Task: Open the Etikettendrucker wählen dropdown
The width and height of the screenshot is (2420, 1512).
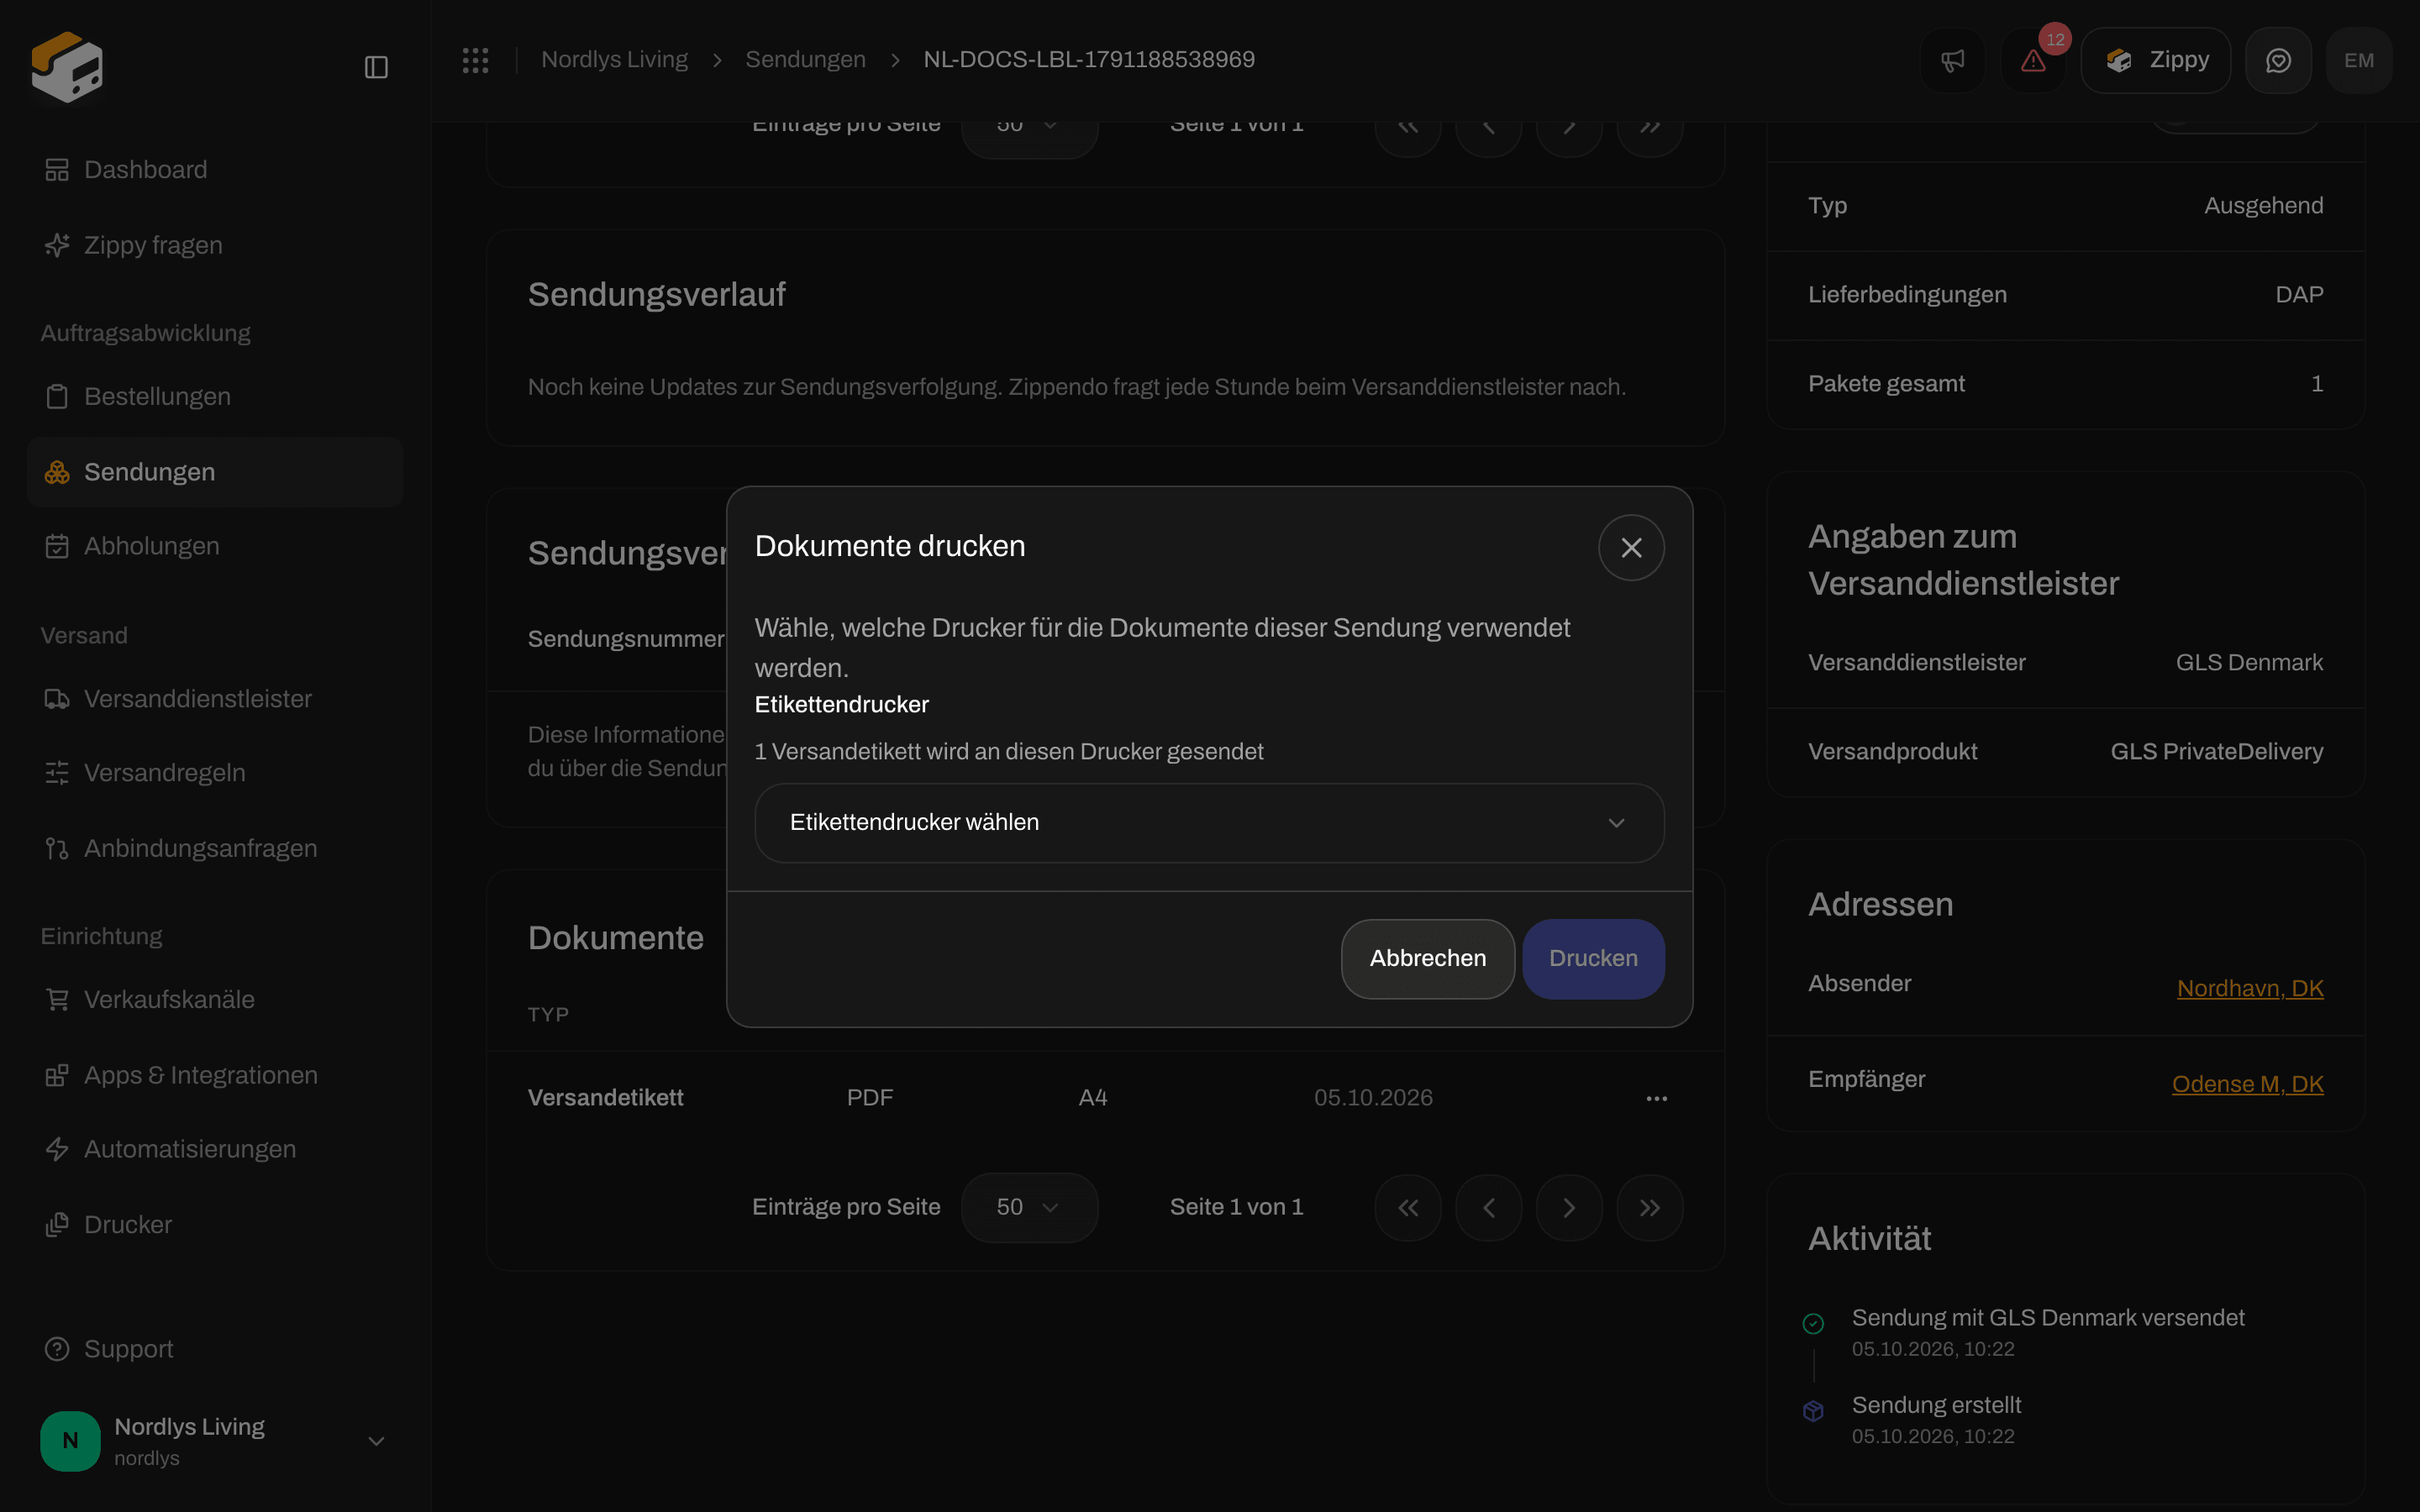Action: coord(1209,822)
